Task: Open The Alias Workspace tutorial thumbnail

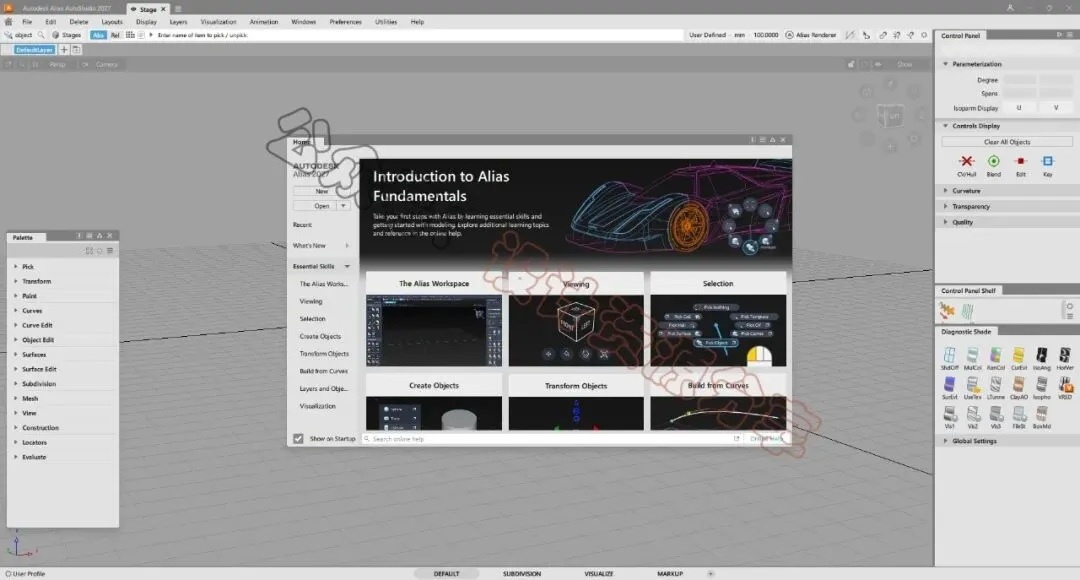Action: [x=434, y=331]
